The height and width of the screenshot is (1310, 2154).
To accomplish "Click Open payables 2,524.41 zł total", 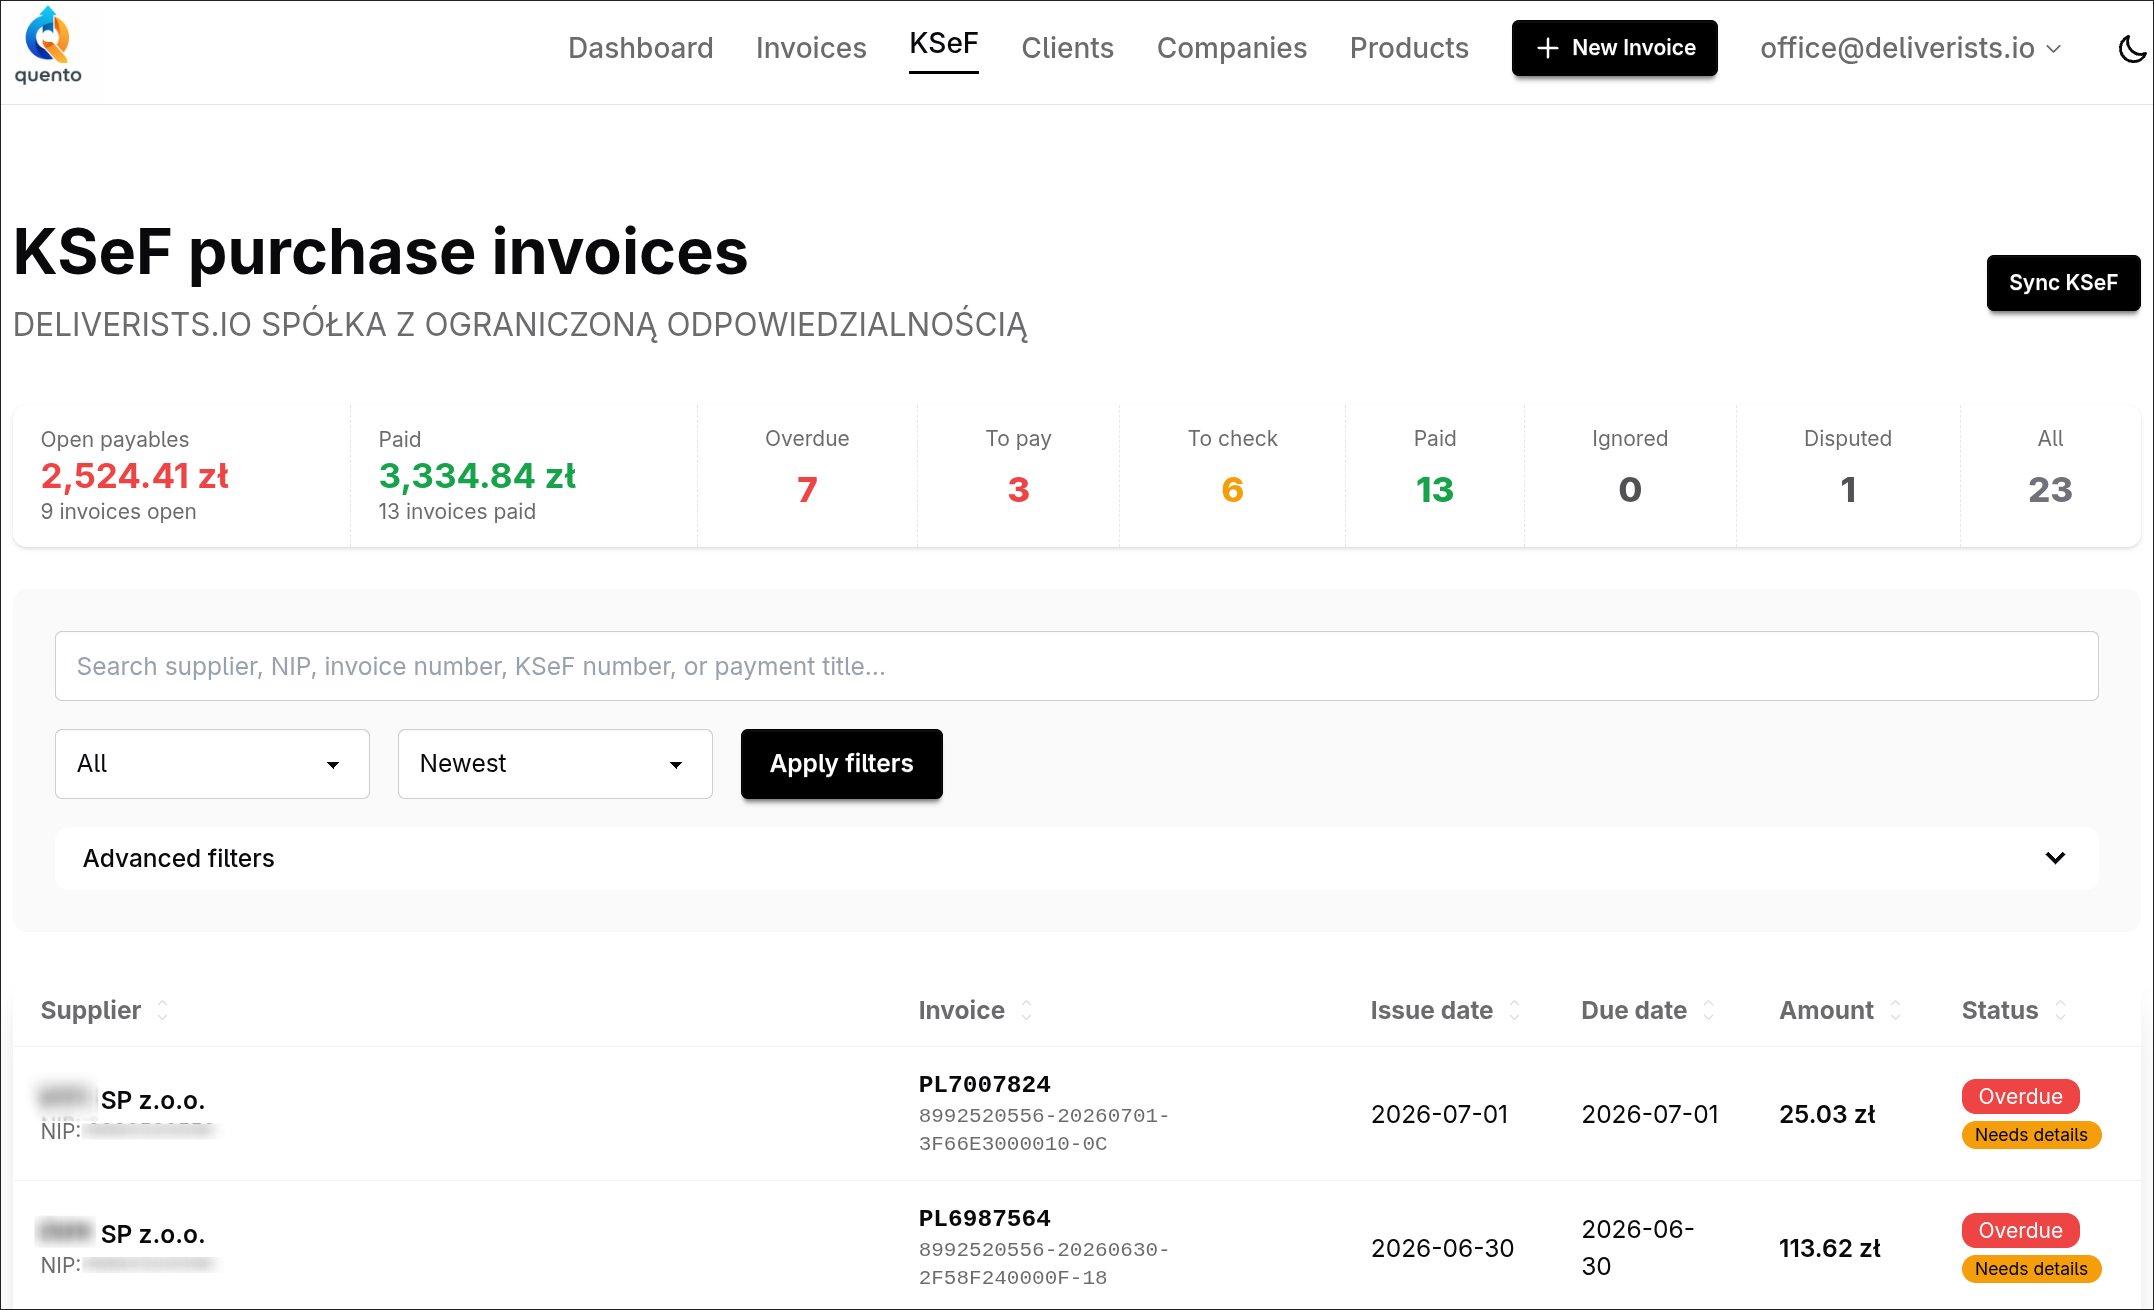I will [134, 476].
